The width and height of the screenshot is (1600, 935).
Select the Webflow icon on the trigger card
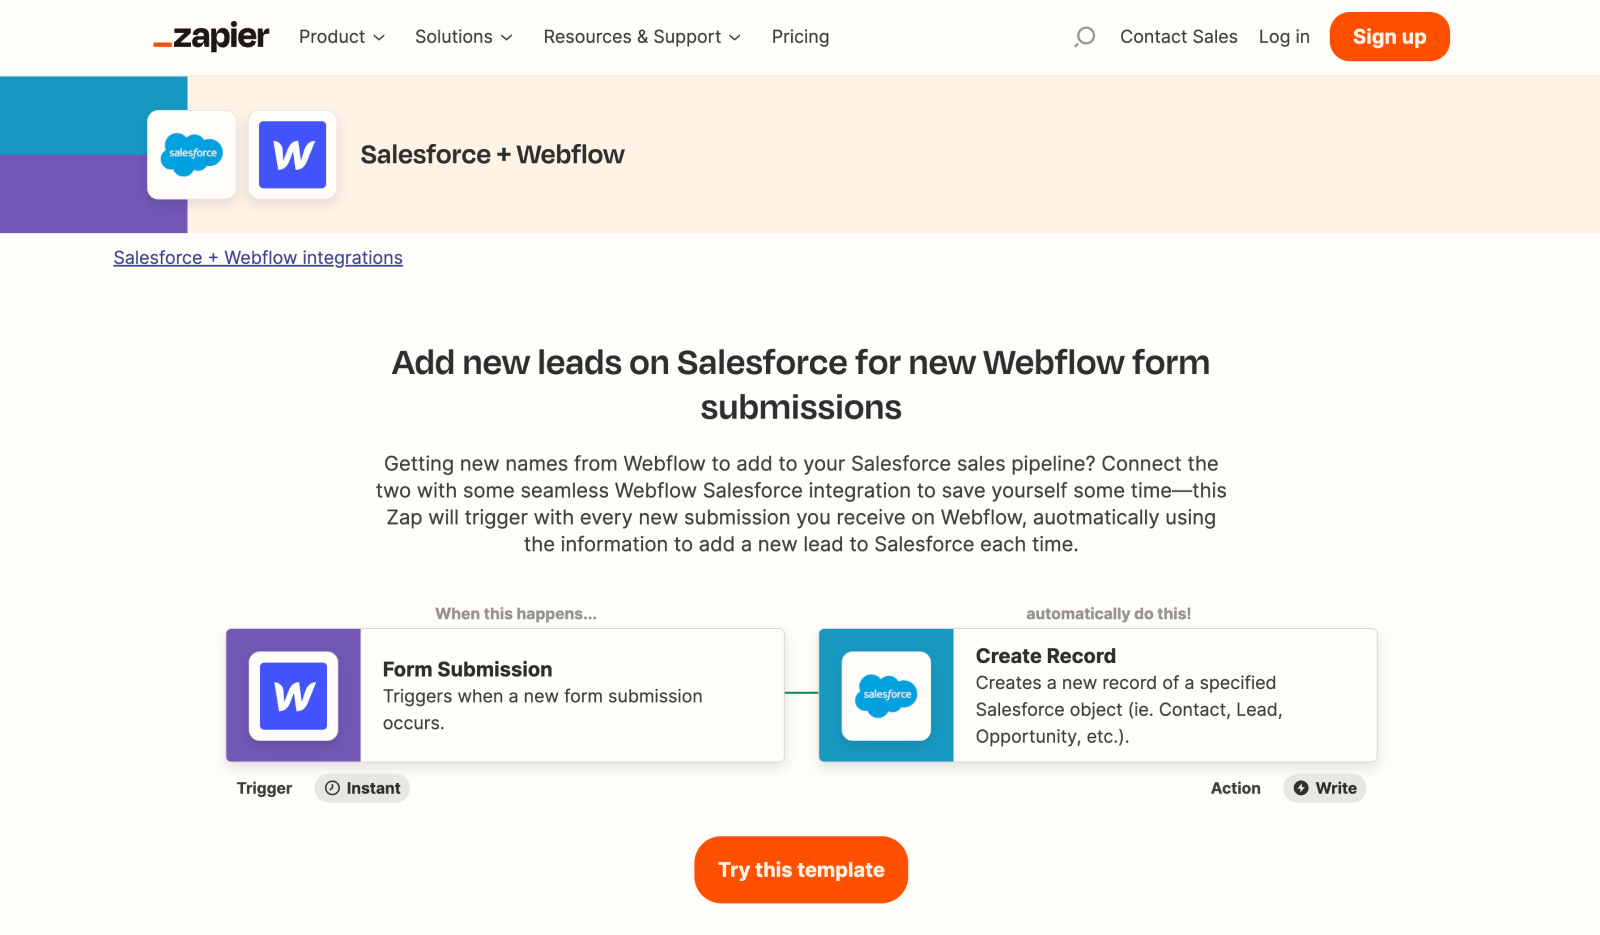click(292, 695)
